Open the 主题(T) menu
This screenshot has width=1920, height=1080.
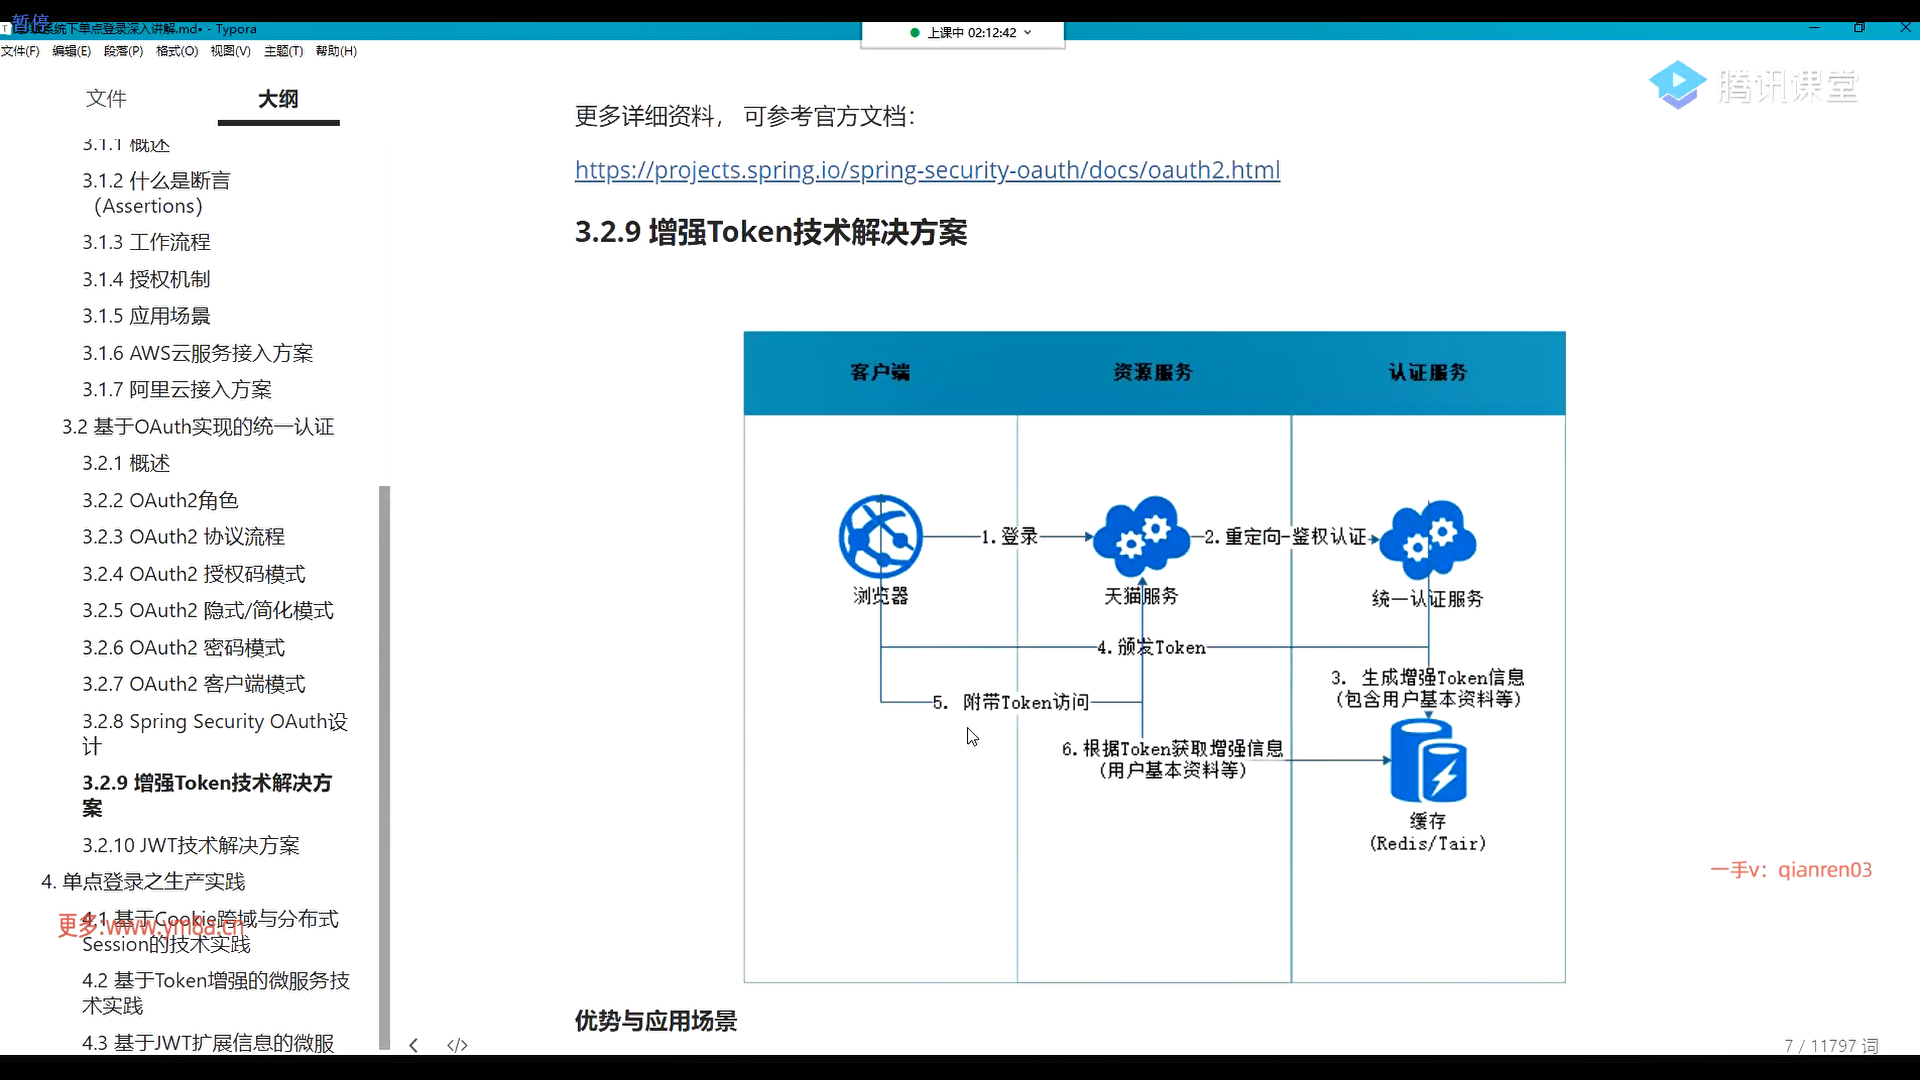283,51
